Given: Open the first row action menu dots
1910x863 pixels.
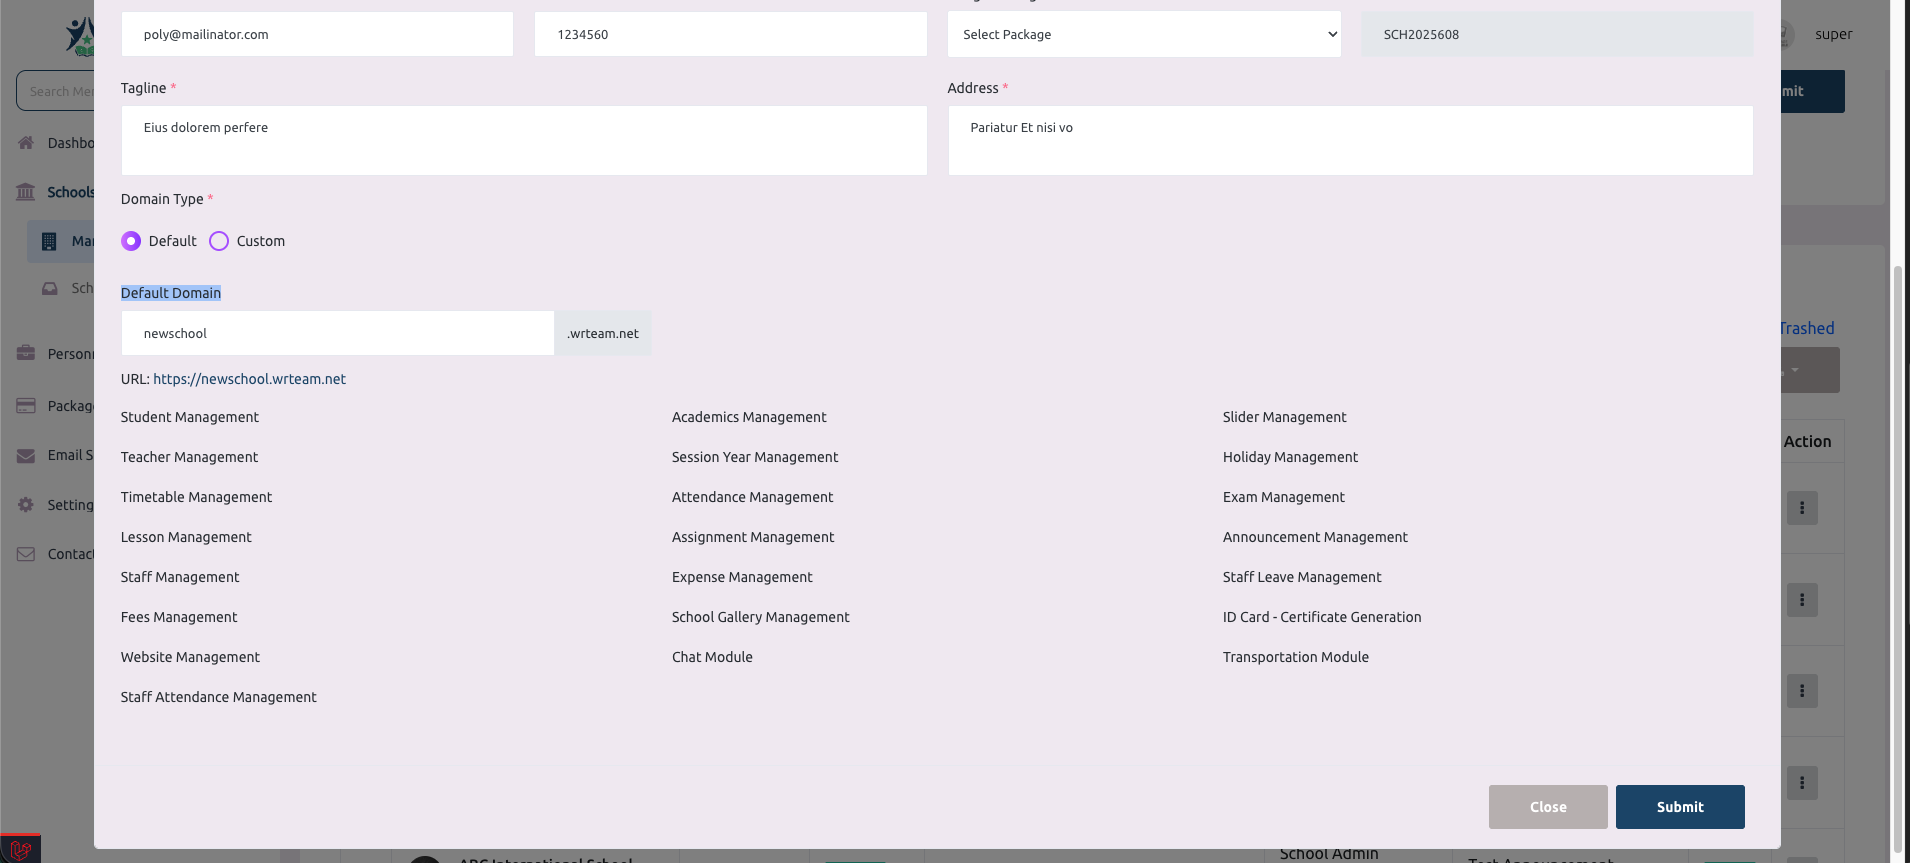Looking at the screenshot, I should [x=1802, y=508].
